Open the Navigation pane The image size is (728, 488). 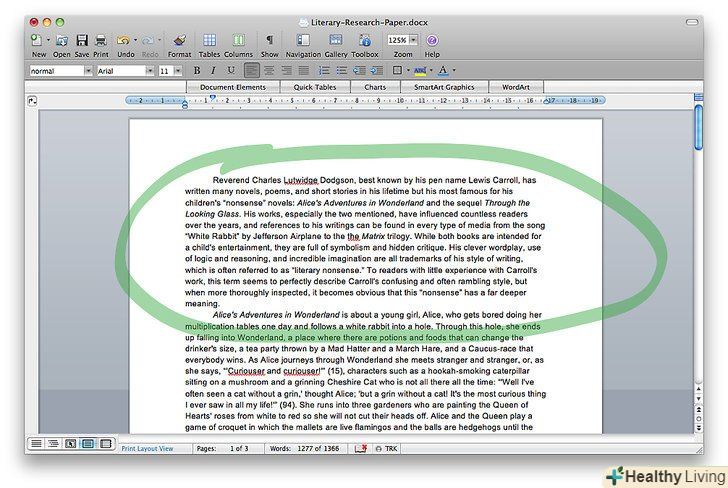pyautogui.click(x=303, y=40)
